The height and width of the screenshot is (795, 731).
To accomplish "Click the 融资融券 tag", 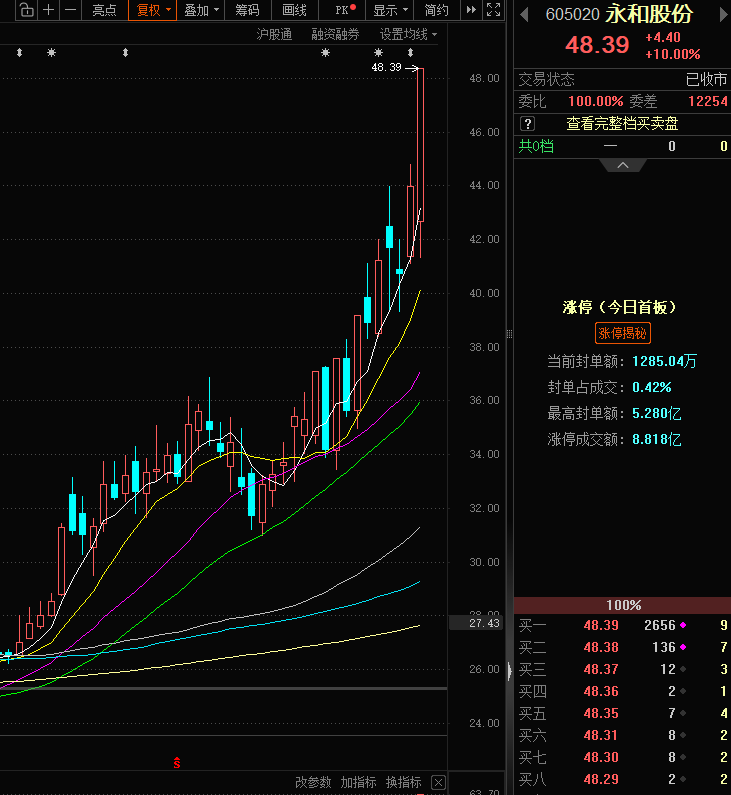I will click(x=335, y=34).
